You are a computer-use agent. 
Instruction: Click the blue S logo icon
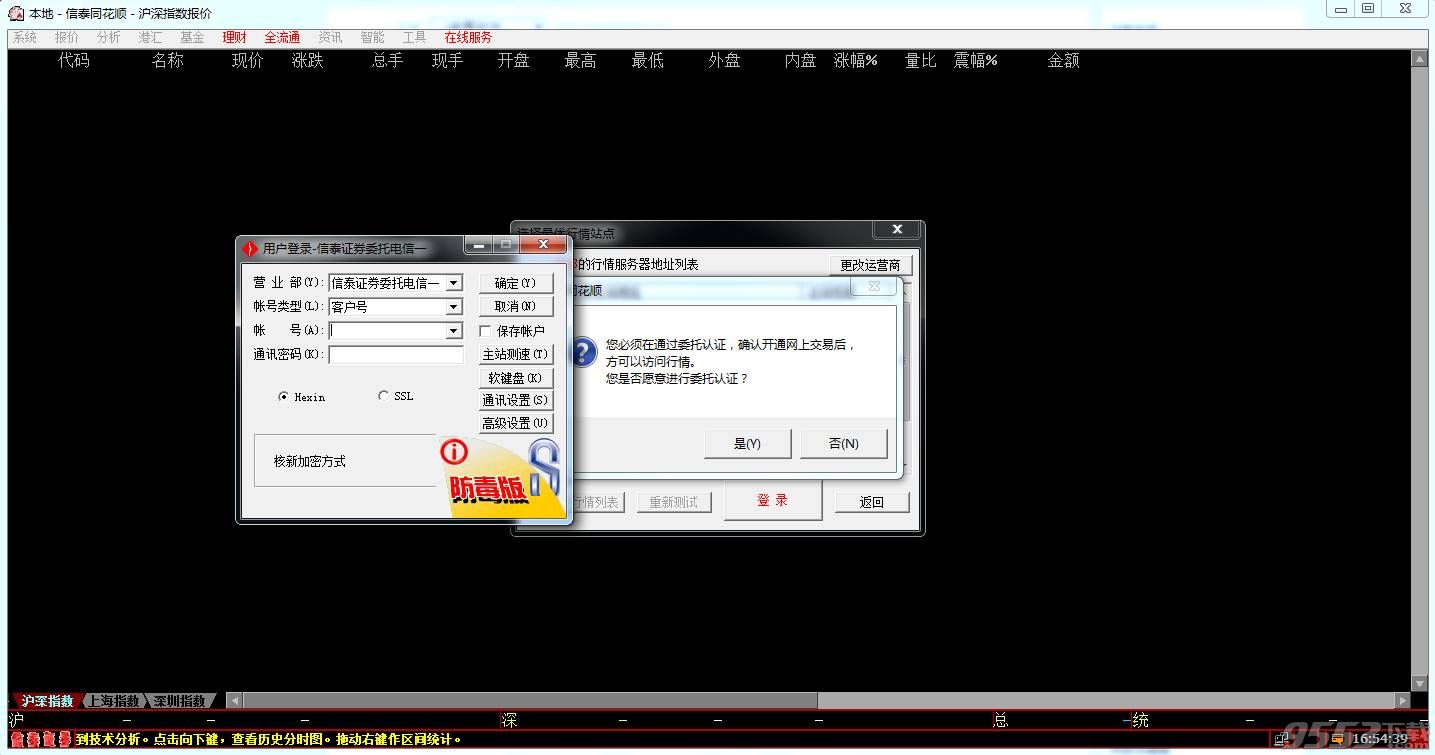click(x=545, y=467)
